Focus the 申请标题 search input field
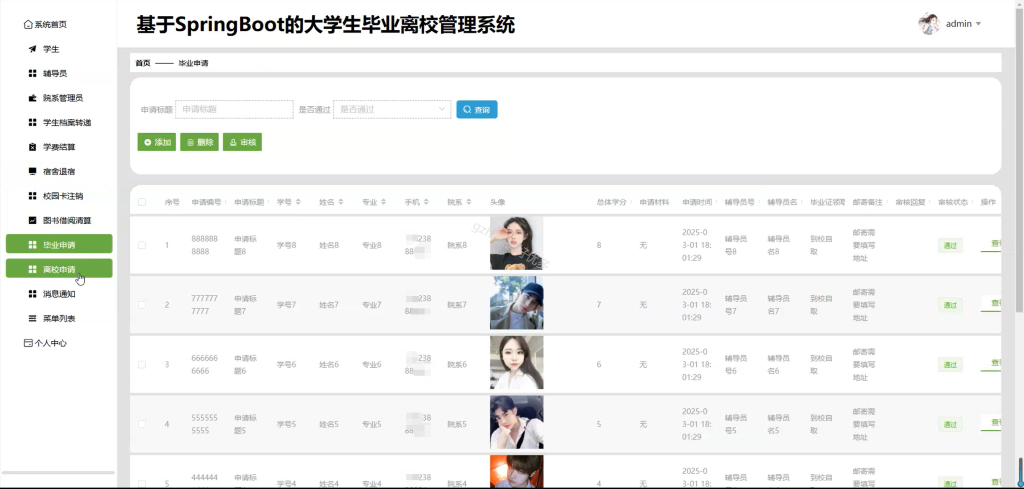Viewport: 1024px width, 489px height. pyautogui.click(x=234, y=110)
